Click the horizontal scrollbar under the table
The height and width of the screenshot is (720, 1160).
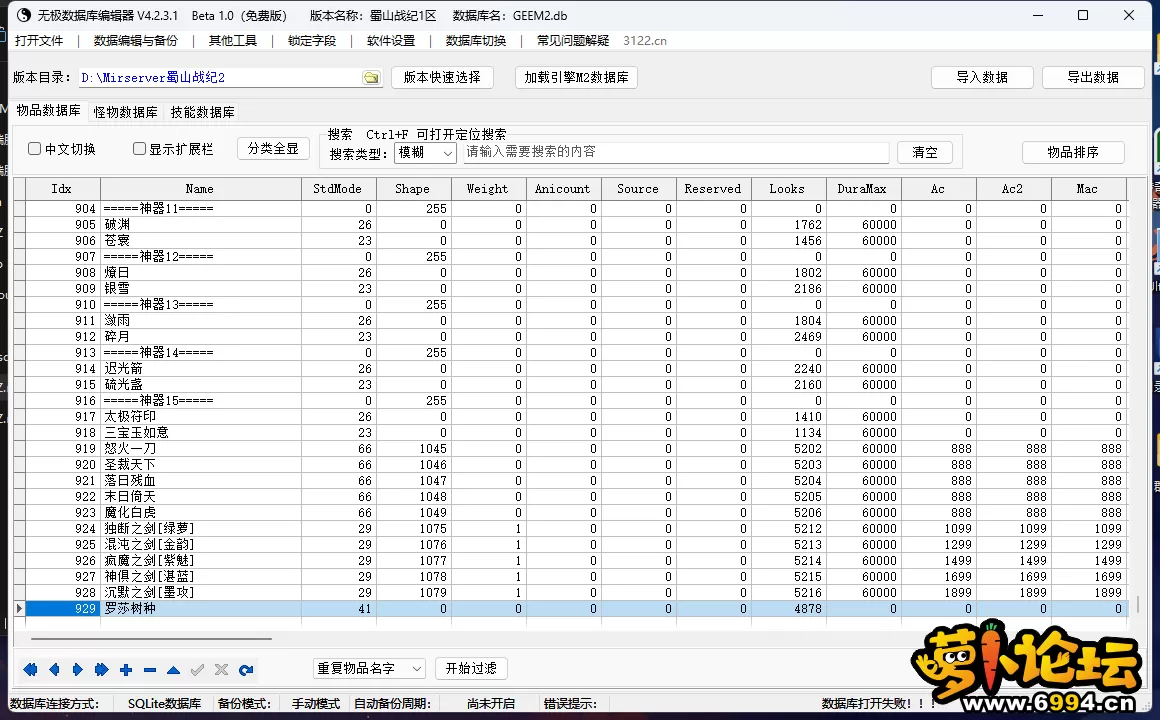151,638
